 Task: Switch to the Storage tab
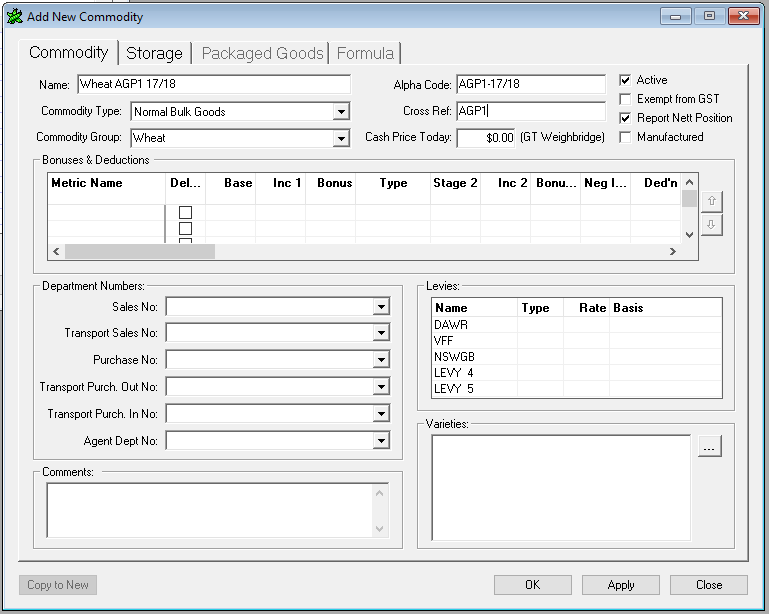[x=154, y=53]
